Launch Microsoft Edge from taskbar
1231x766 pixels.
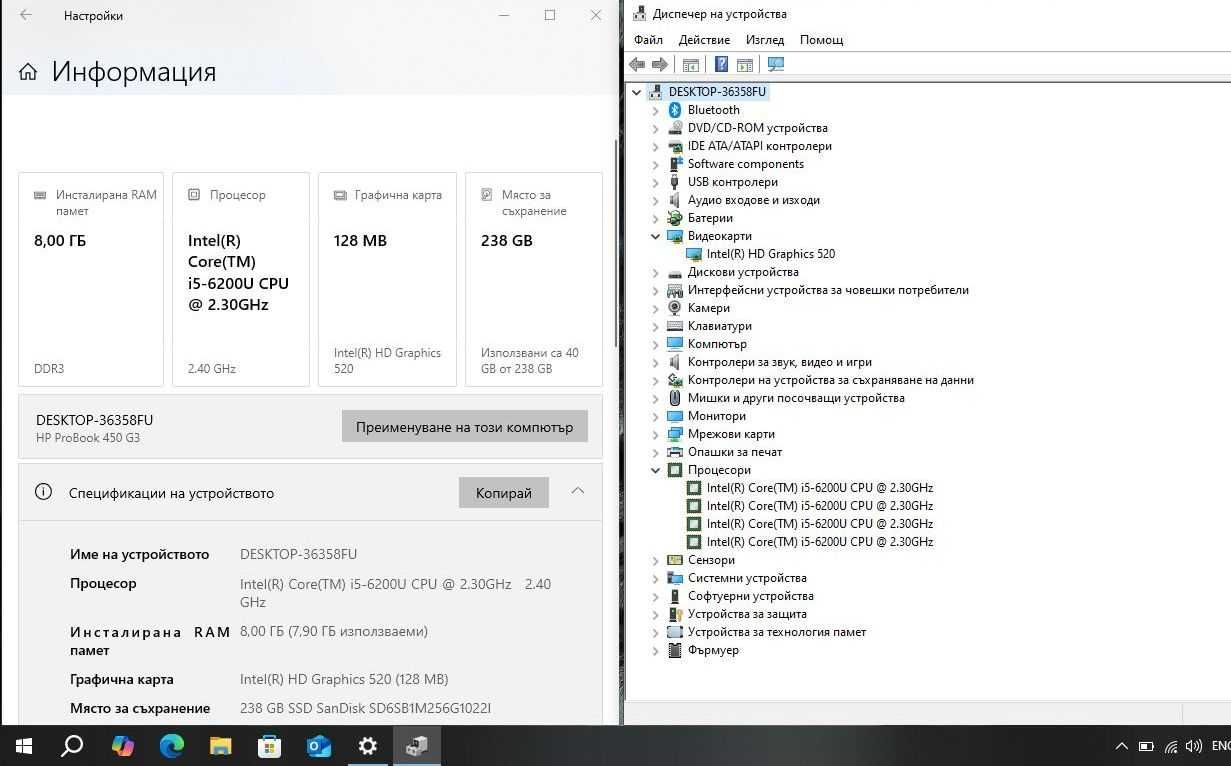(x=172, y=746)
